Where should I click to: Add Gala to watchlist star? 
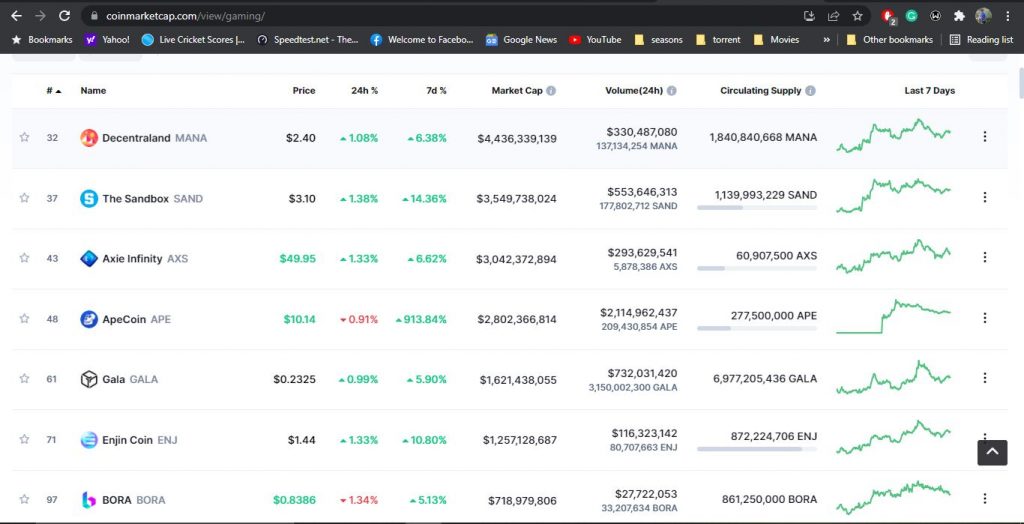click(x=24, y=378)
